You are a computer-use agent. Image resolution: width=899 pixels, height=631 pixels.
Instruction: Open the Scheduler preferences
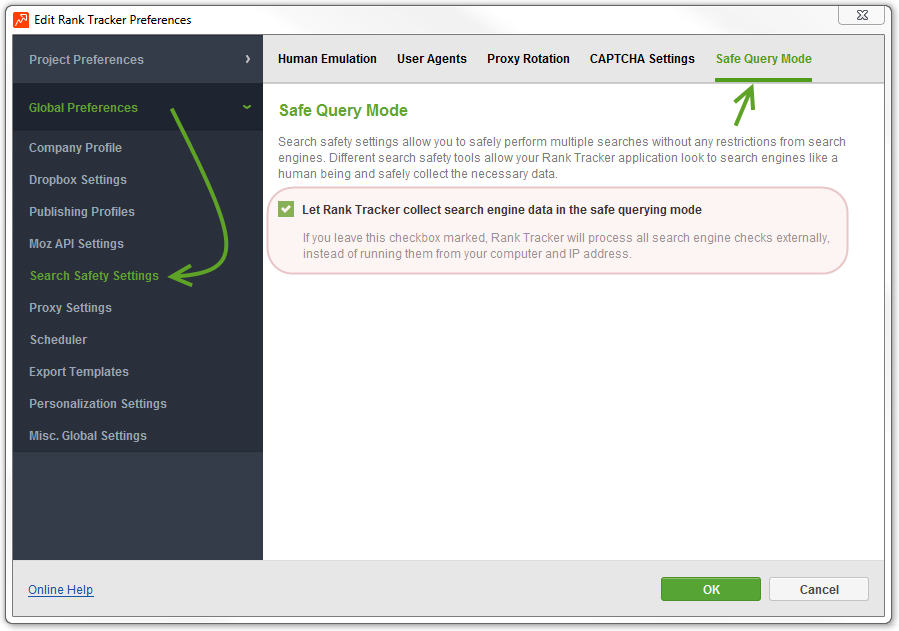[x=58, y=340]
